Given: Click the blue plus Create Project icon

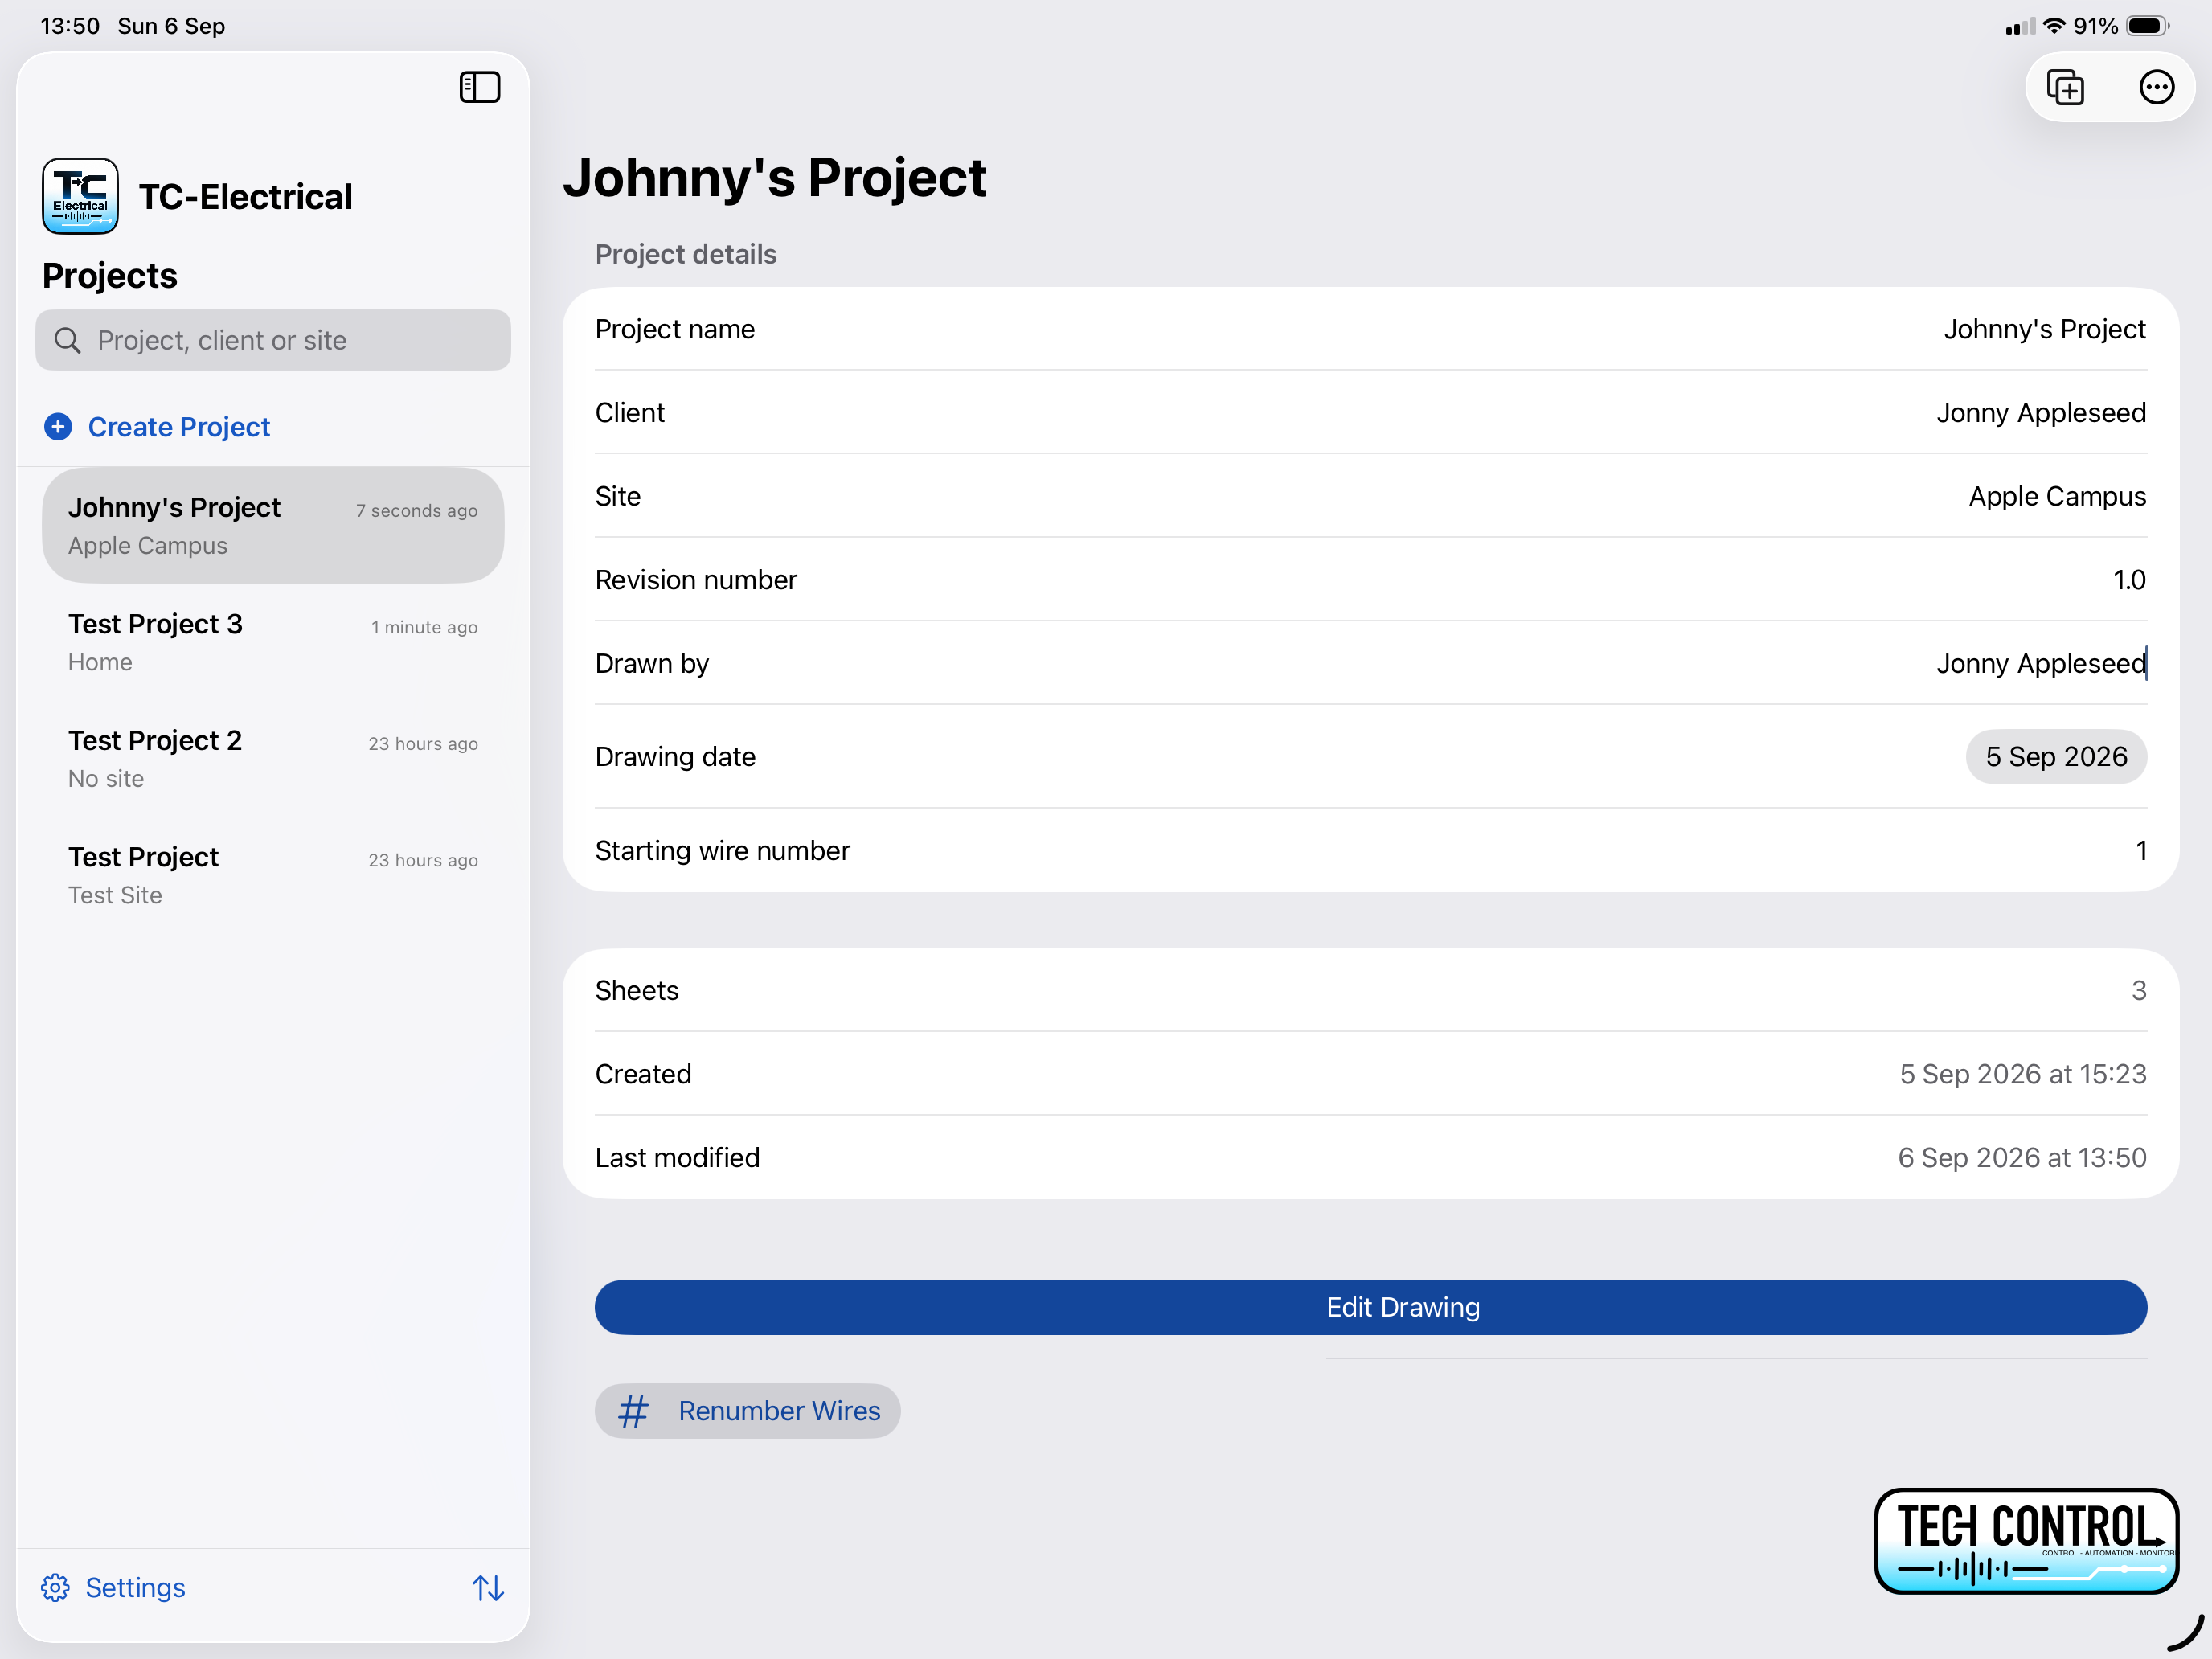Looking at the screenshot, I should coord(58,427).
